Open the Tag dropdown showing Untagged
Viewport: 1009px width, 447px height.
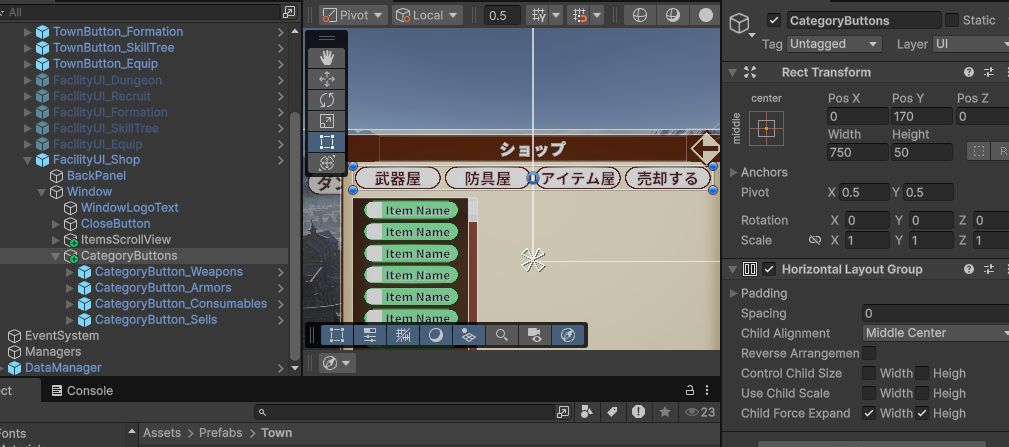(834, 44)
